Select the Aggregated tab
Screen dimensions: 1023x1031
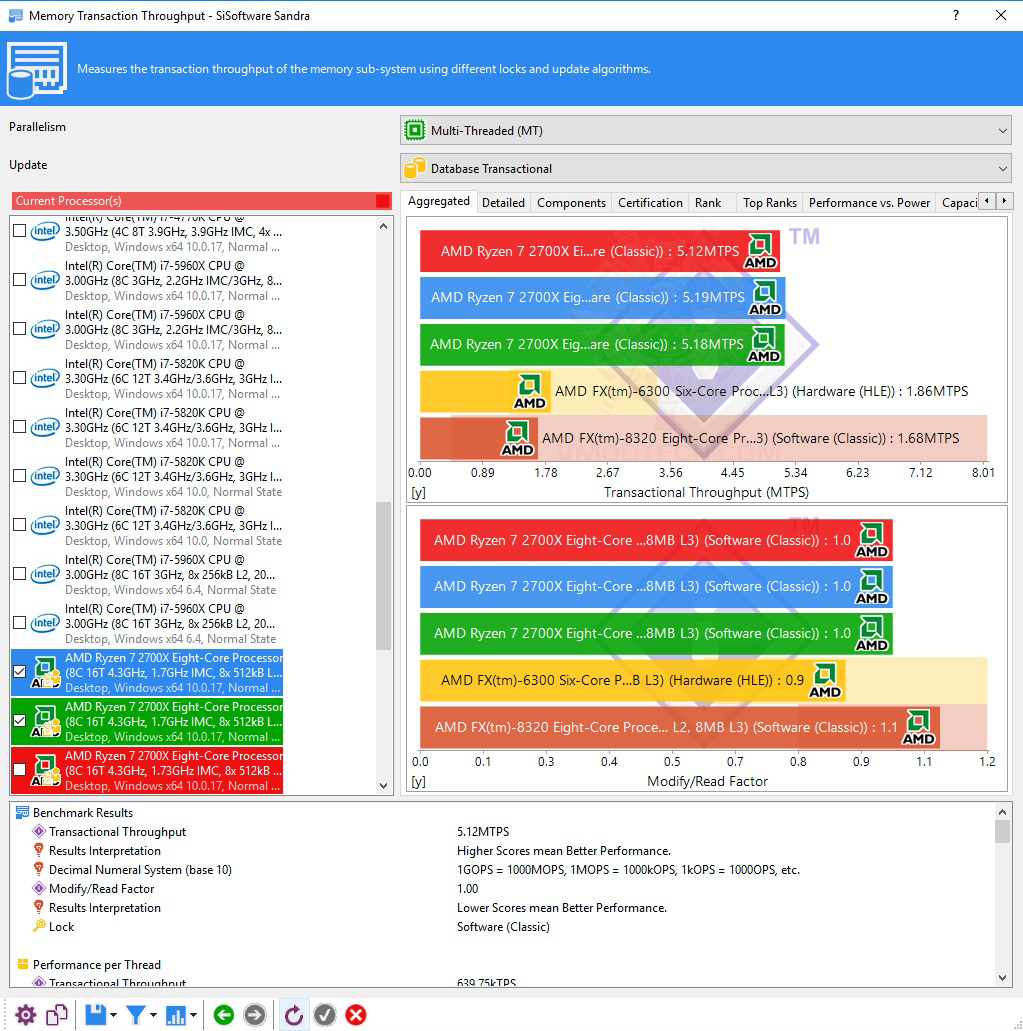click(439, 201)
